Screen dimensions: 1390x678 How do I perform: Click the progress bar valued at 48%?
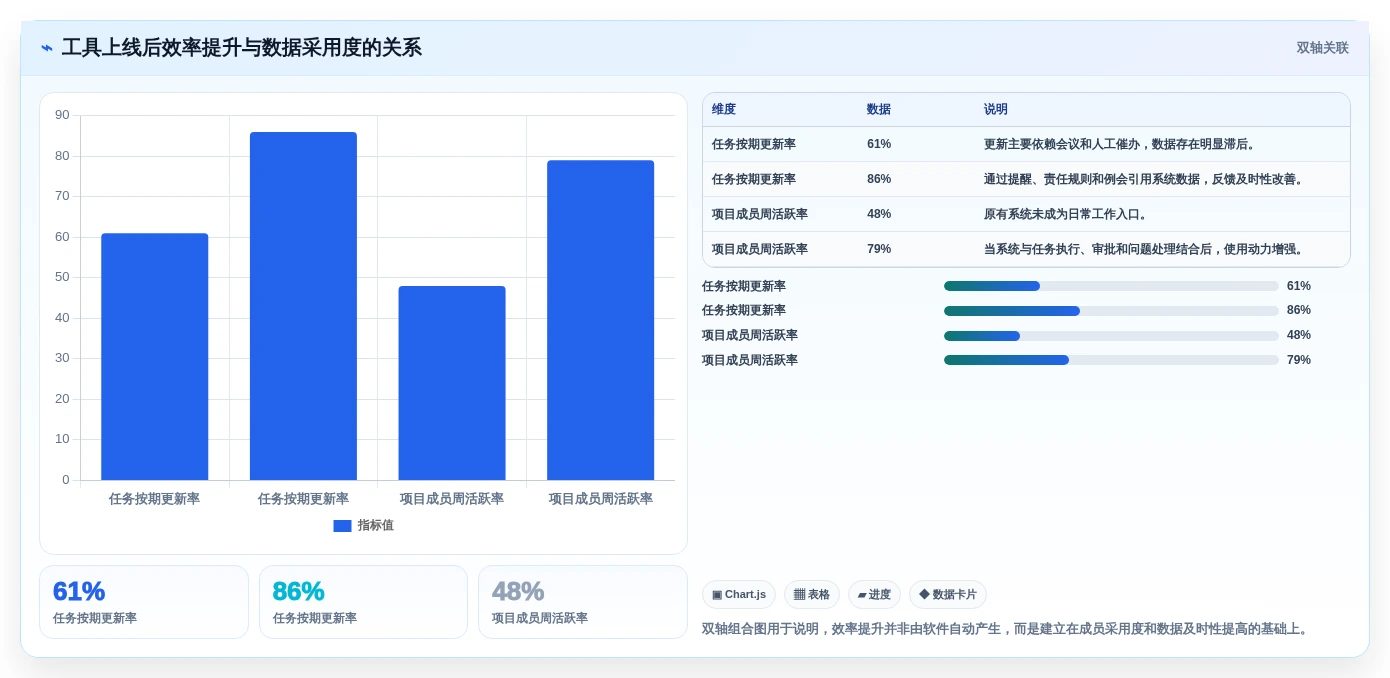(1111, 336)
